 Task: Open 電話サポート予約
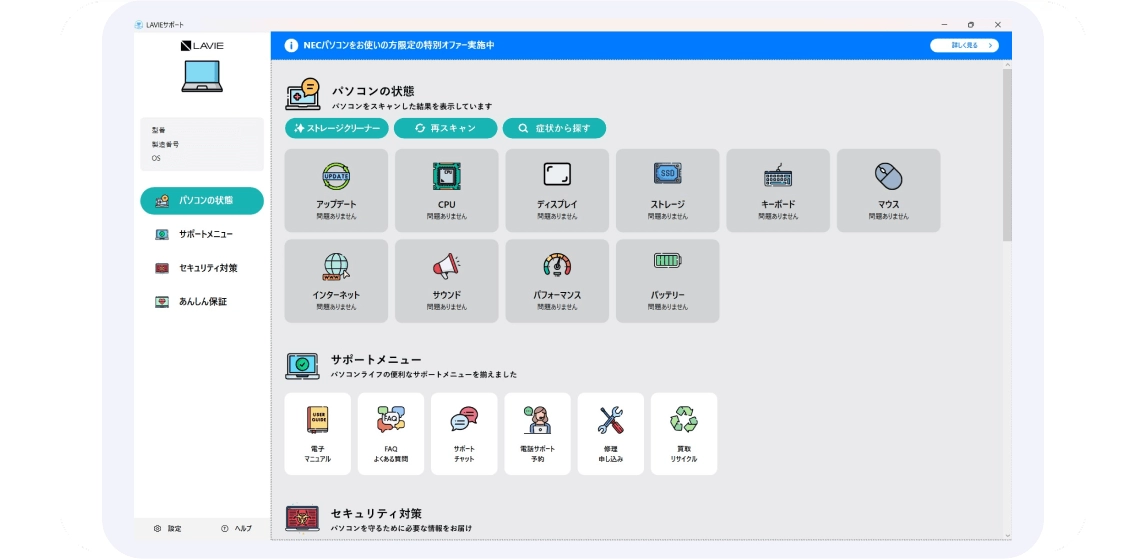(537, 434)
